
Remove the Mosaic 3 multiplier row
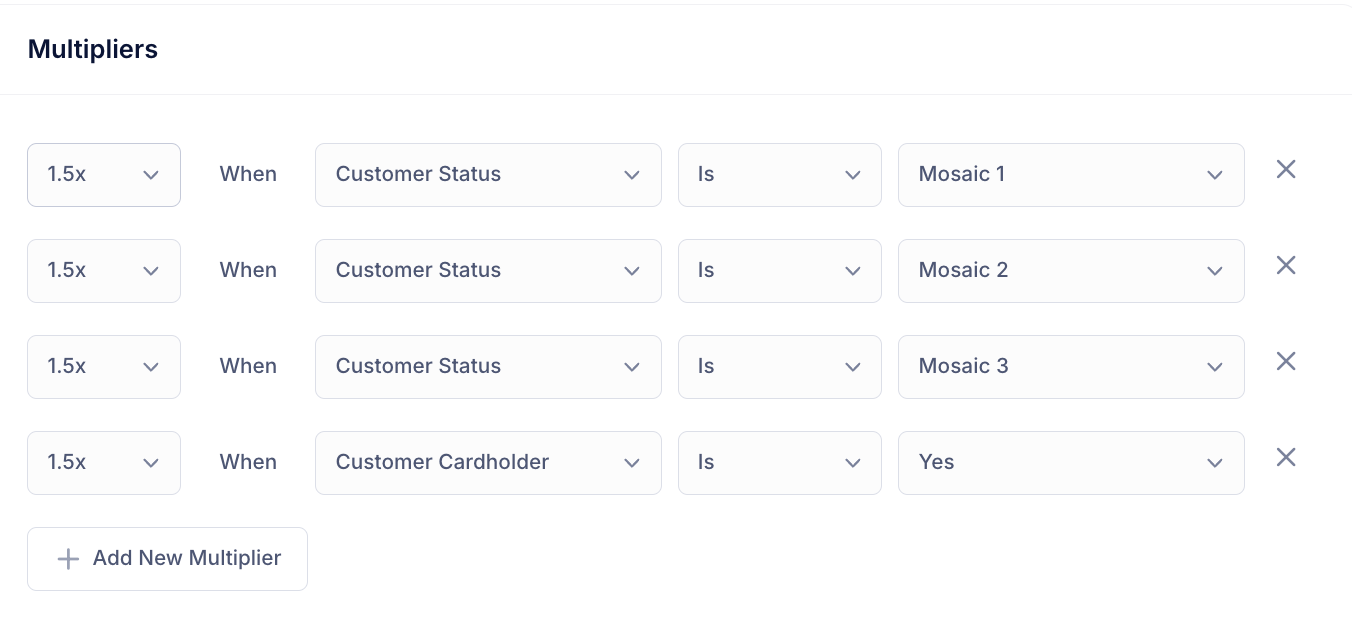point(1286,362)
